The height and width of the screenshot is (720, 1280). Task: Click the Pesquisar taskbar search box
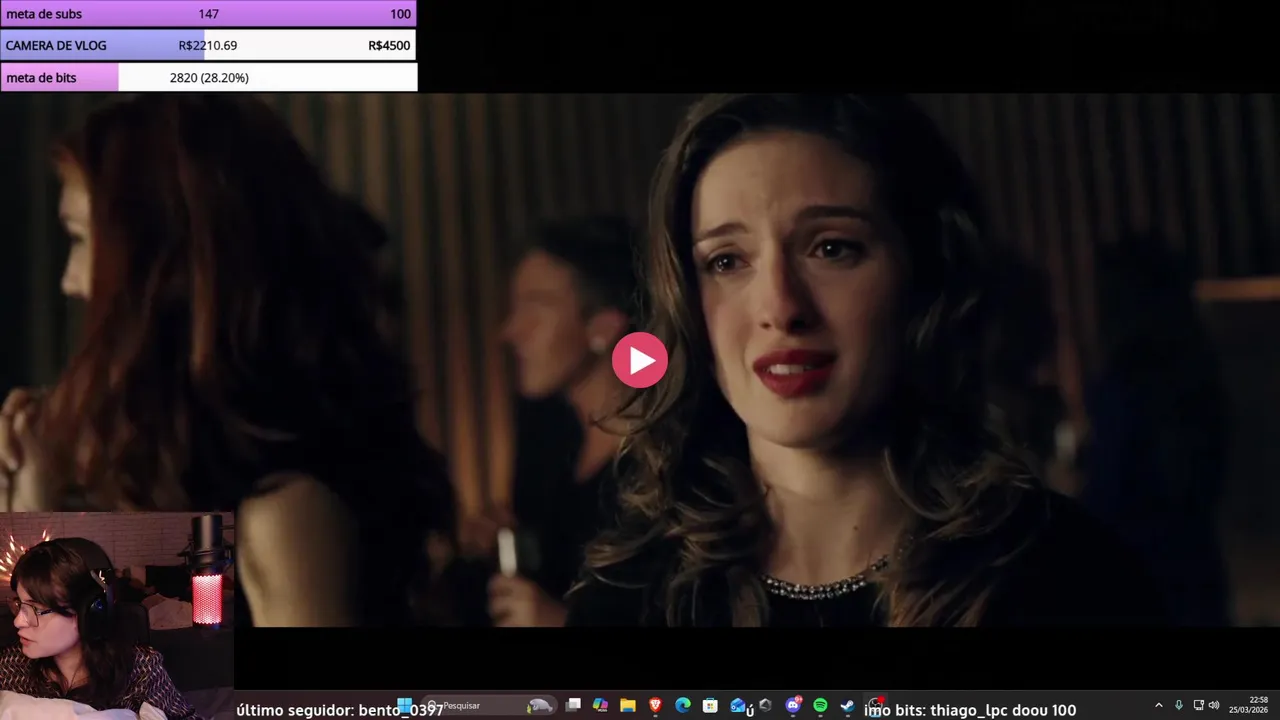click(488, 706)
